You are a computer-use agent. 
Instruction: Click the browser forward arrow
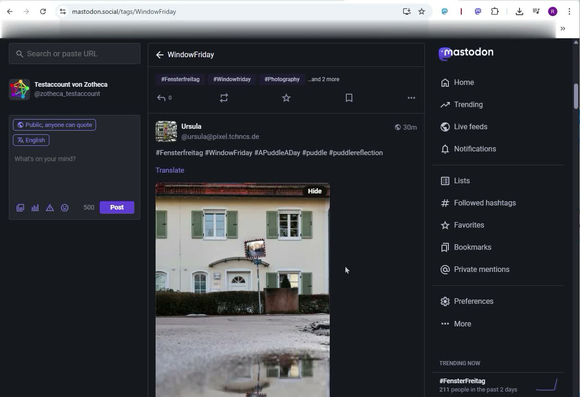point(26,11)
